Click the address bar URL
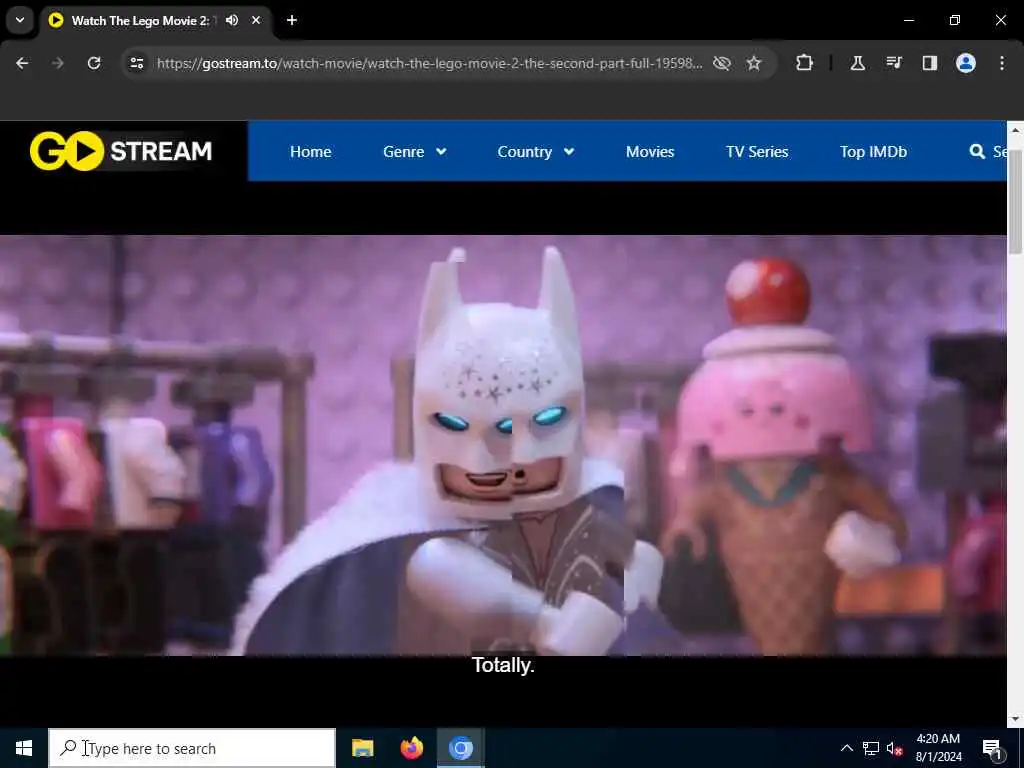The width and height of the screenshot is (1024, 768). tap(429, 63)
